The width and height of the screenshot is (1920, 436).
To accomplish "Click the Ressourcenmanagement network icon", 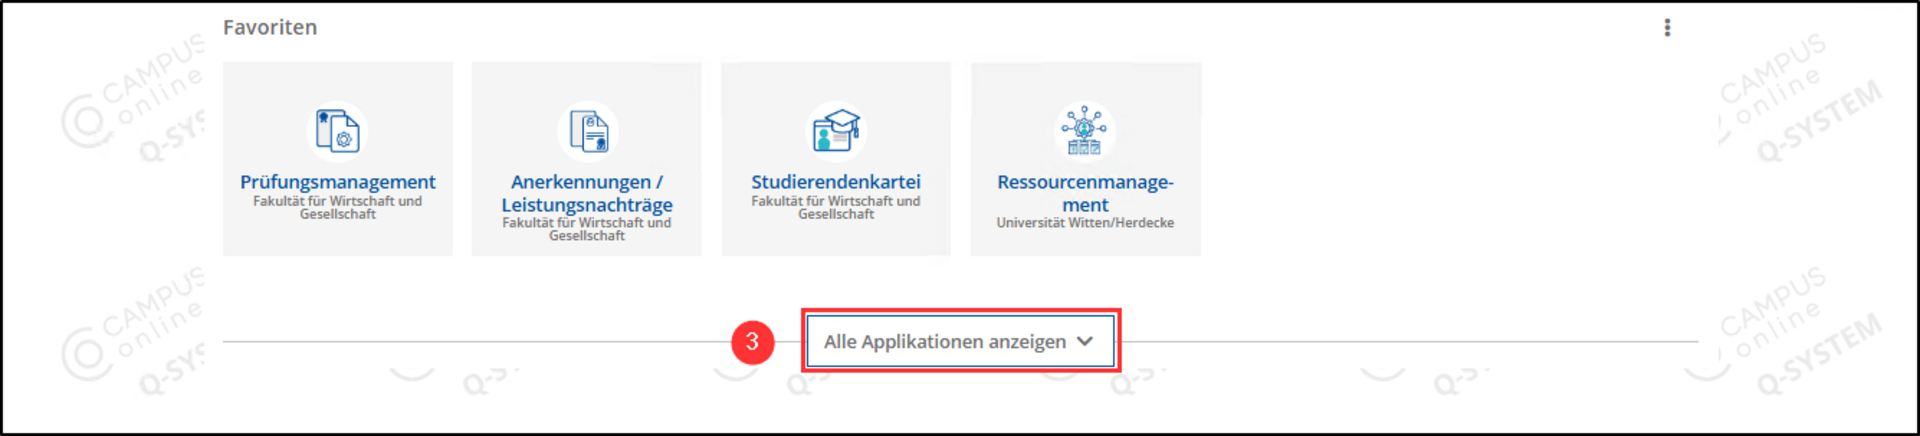I will click(1085, 131).
